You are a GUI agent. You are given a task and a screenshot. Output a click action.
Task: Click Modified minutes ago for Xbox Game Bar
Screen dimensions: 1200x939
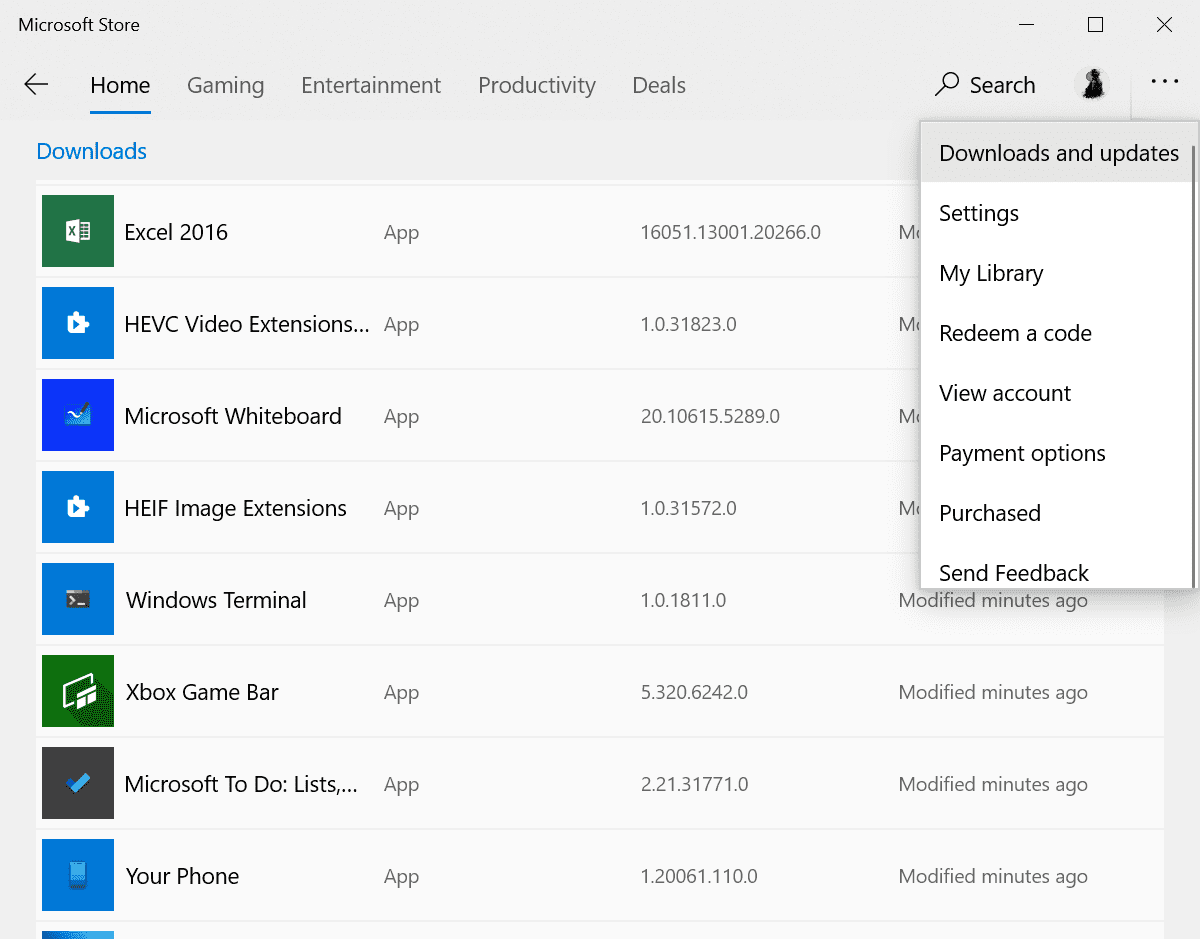[993, 692]
